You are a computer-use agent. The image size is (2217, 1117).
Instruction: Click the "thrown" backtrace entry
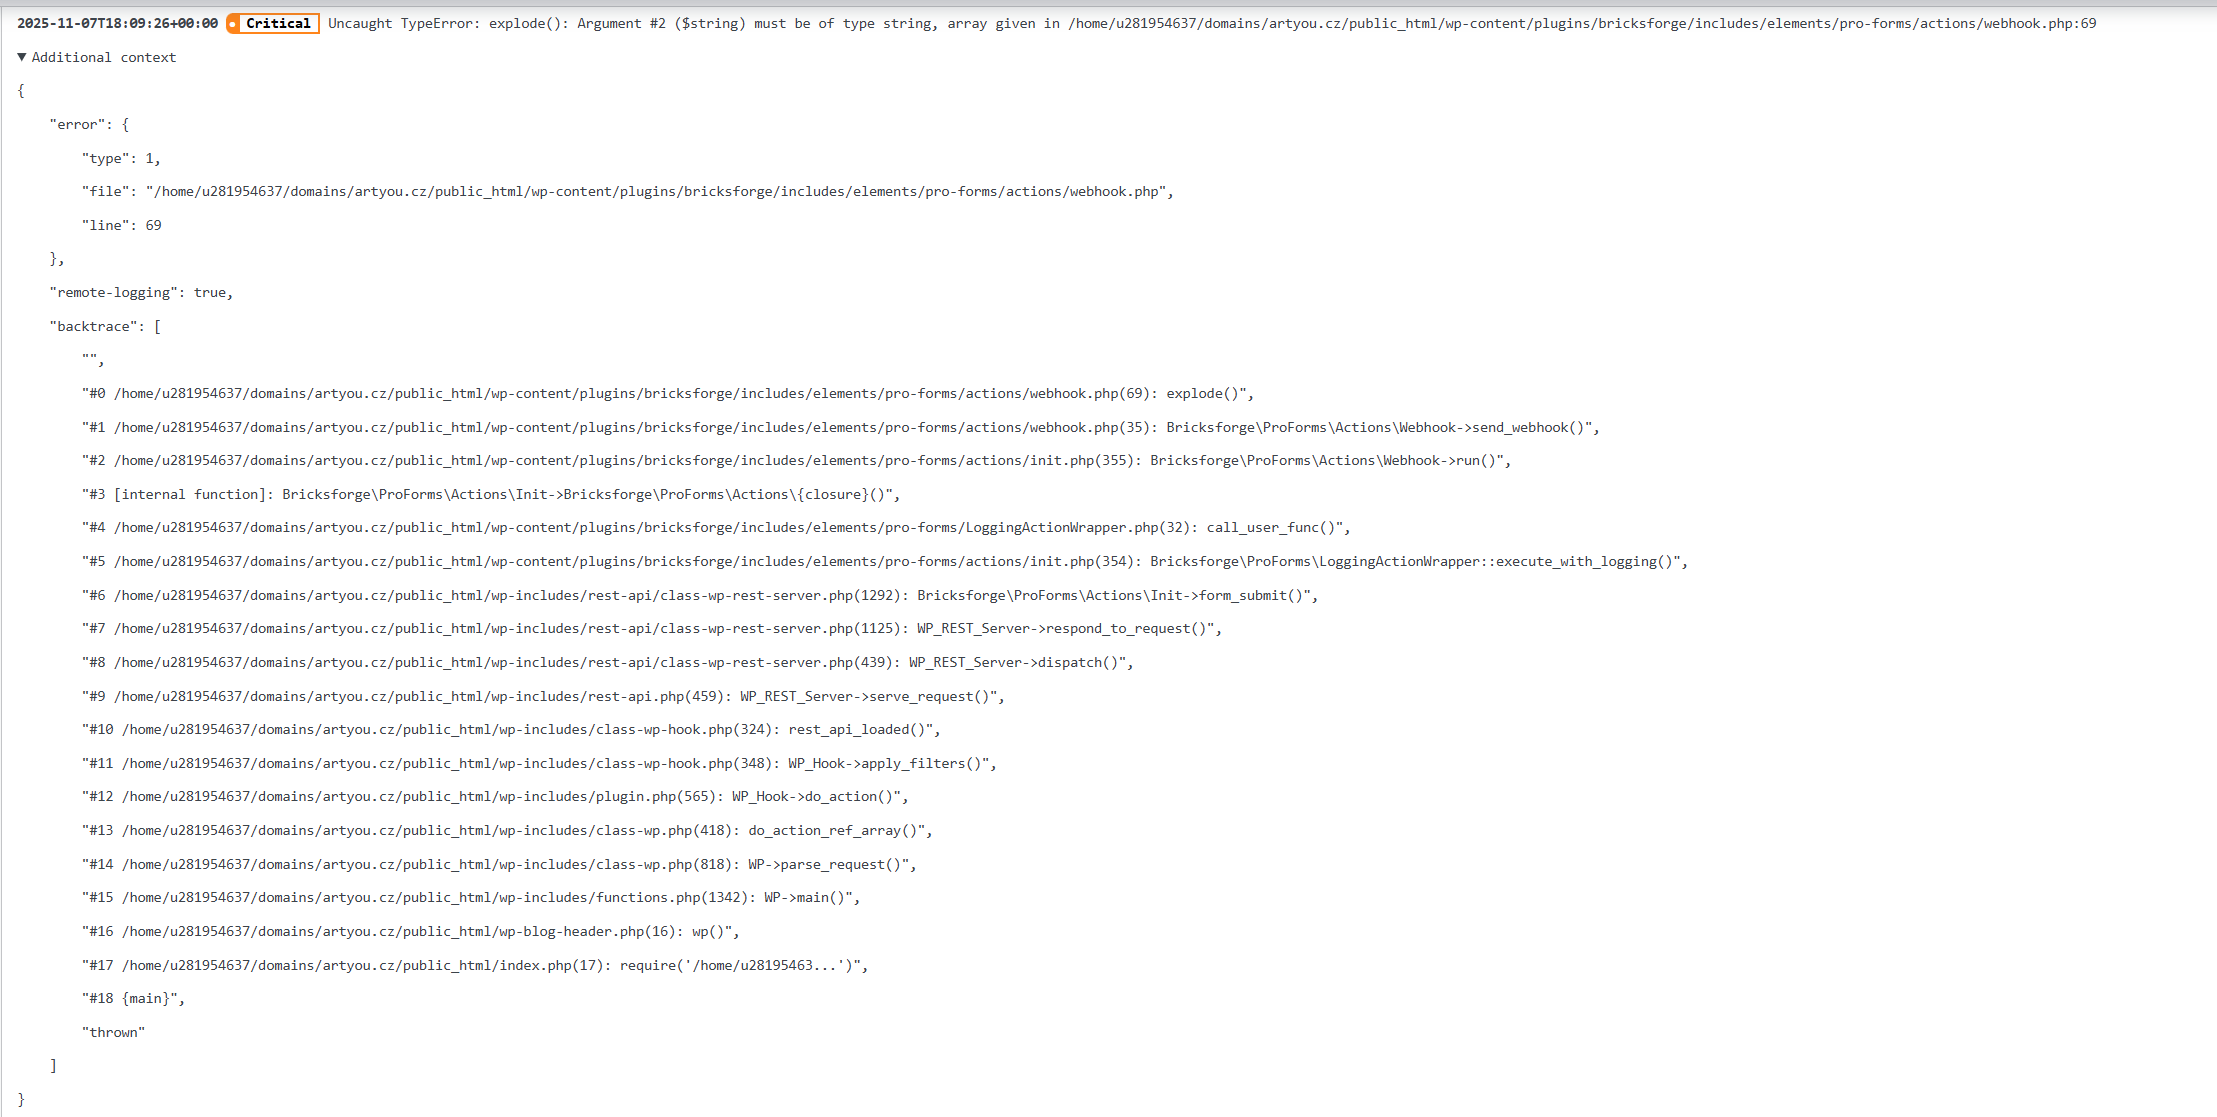pyautogui.click(x=113, y=1032)
